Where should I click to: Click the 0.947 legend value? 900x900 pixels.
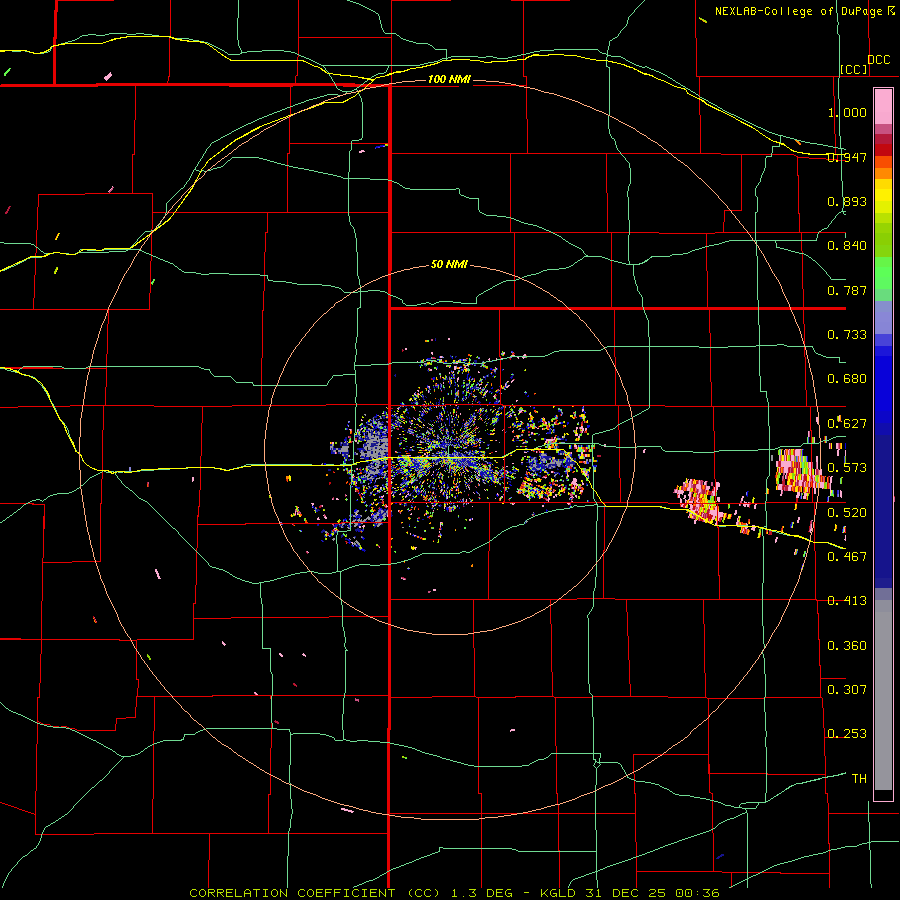847,157
